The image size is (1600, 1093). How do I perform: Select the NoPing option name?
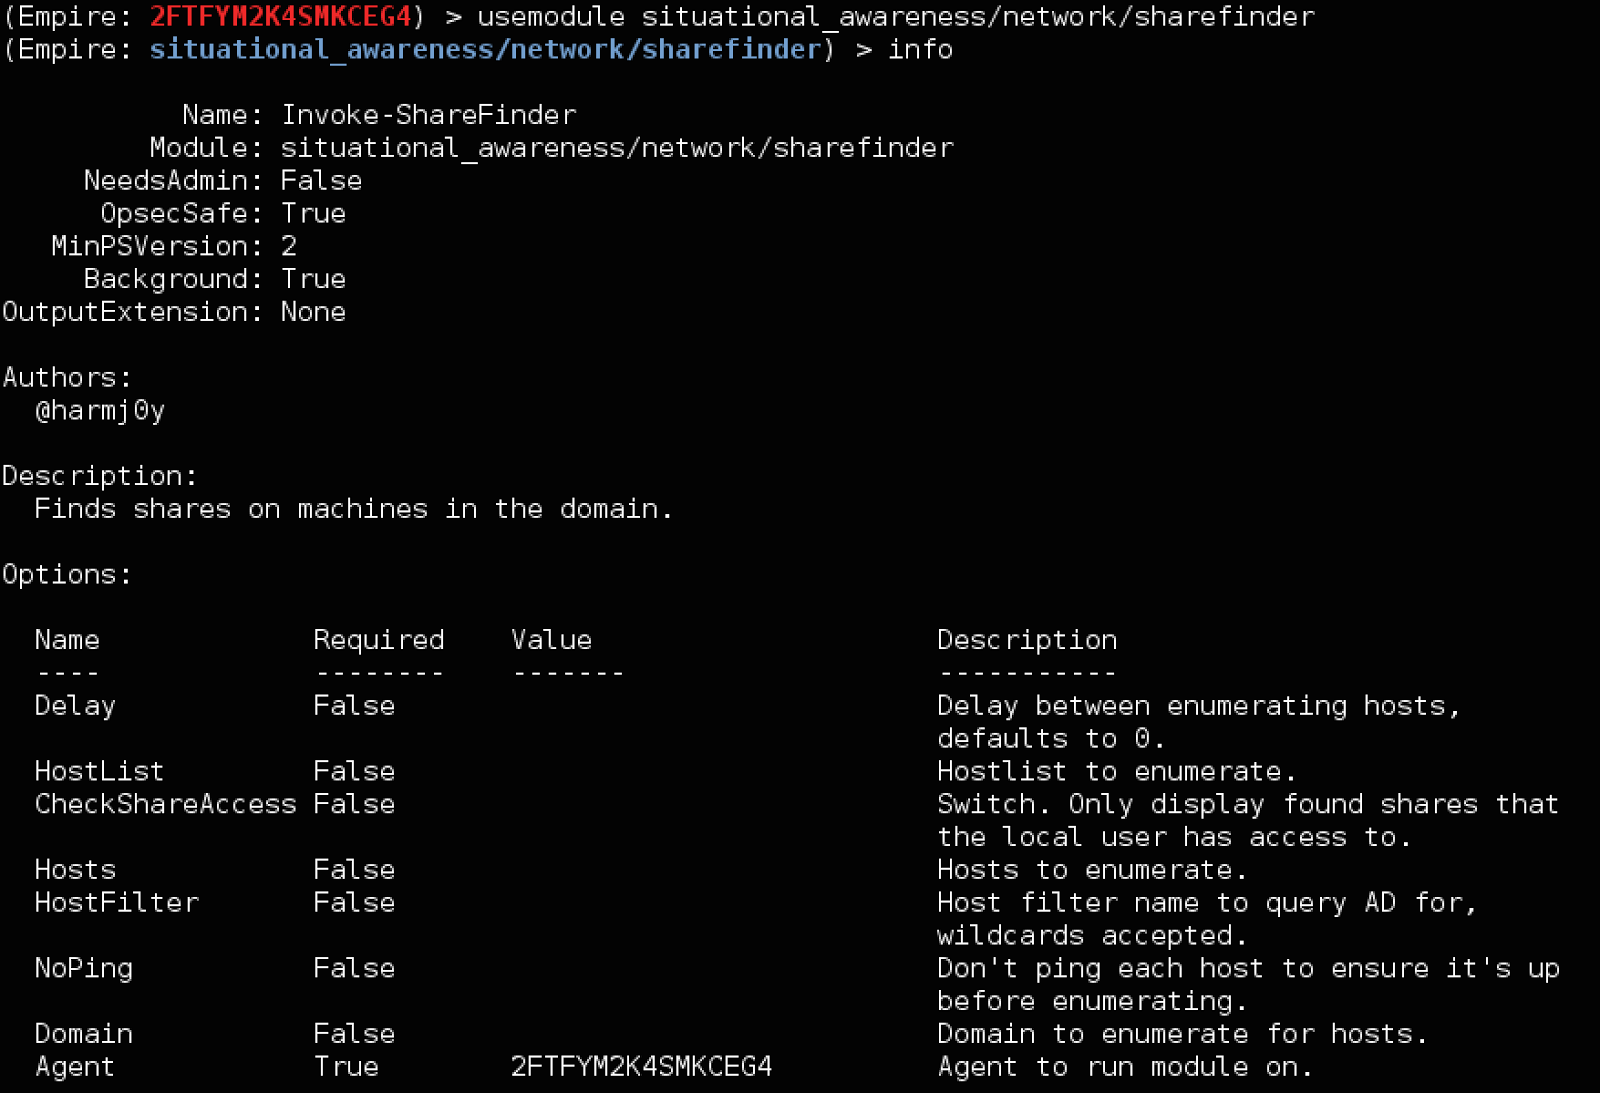pos(84,969)
